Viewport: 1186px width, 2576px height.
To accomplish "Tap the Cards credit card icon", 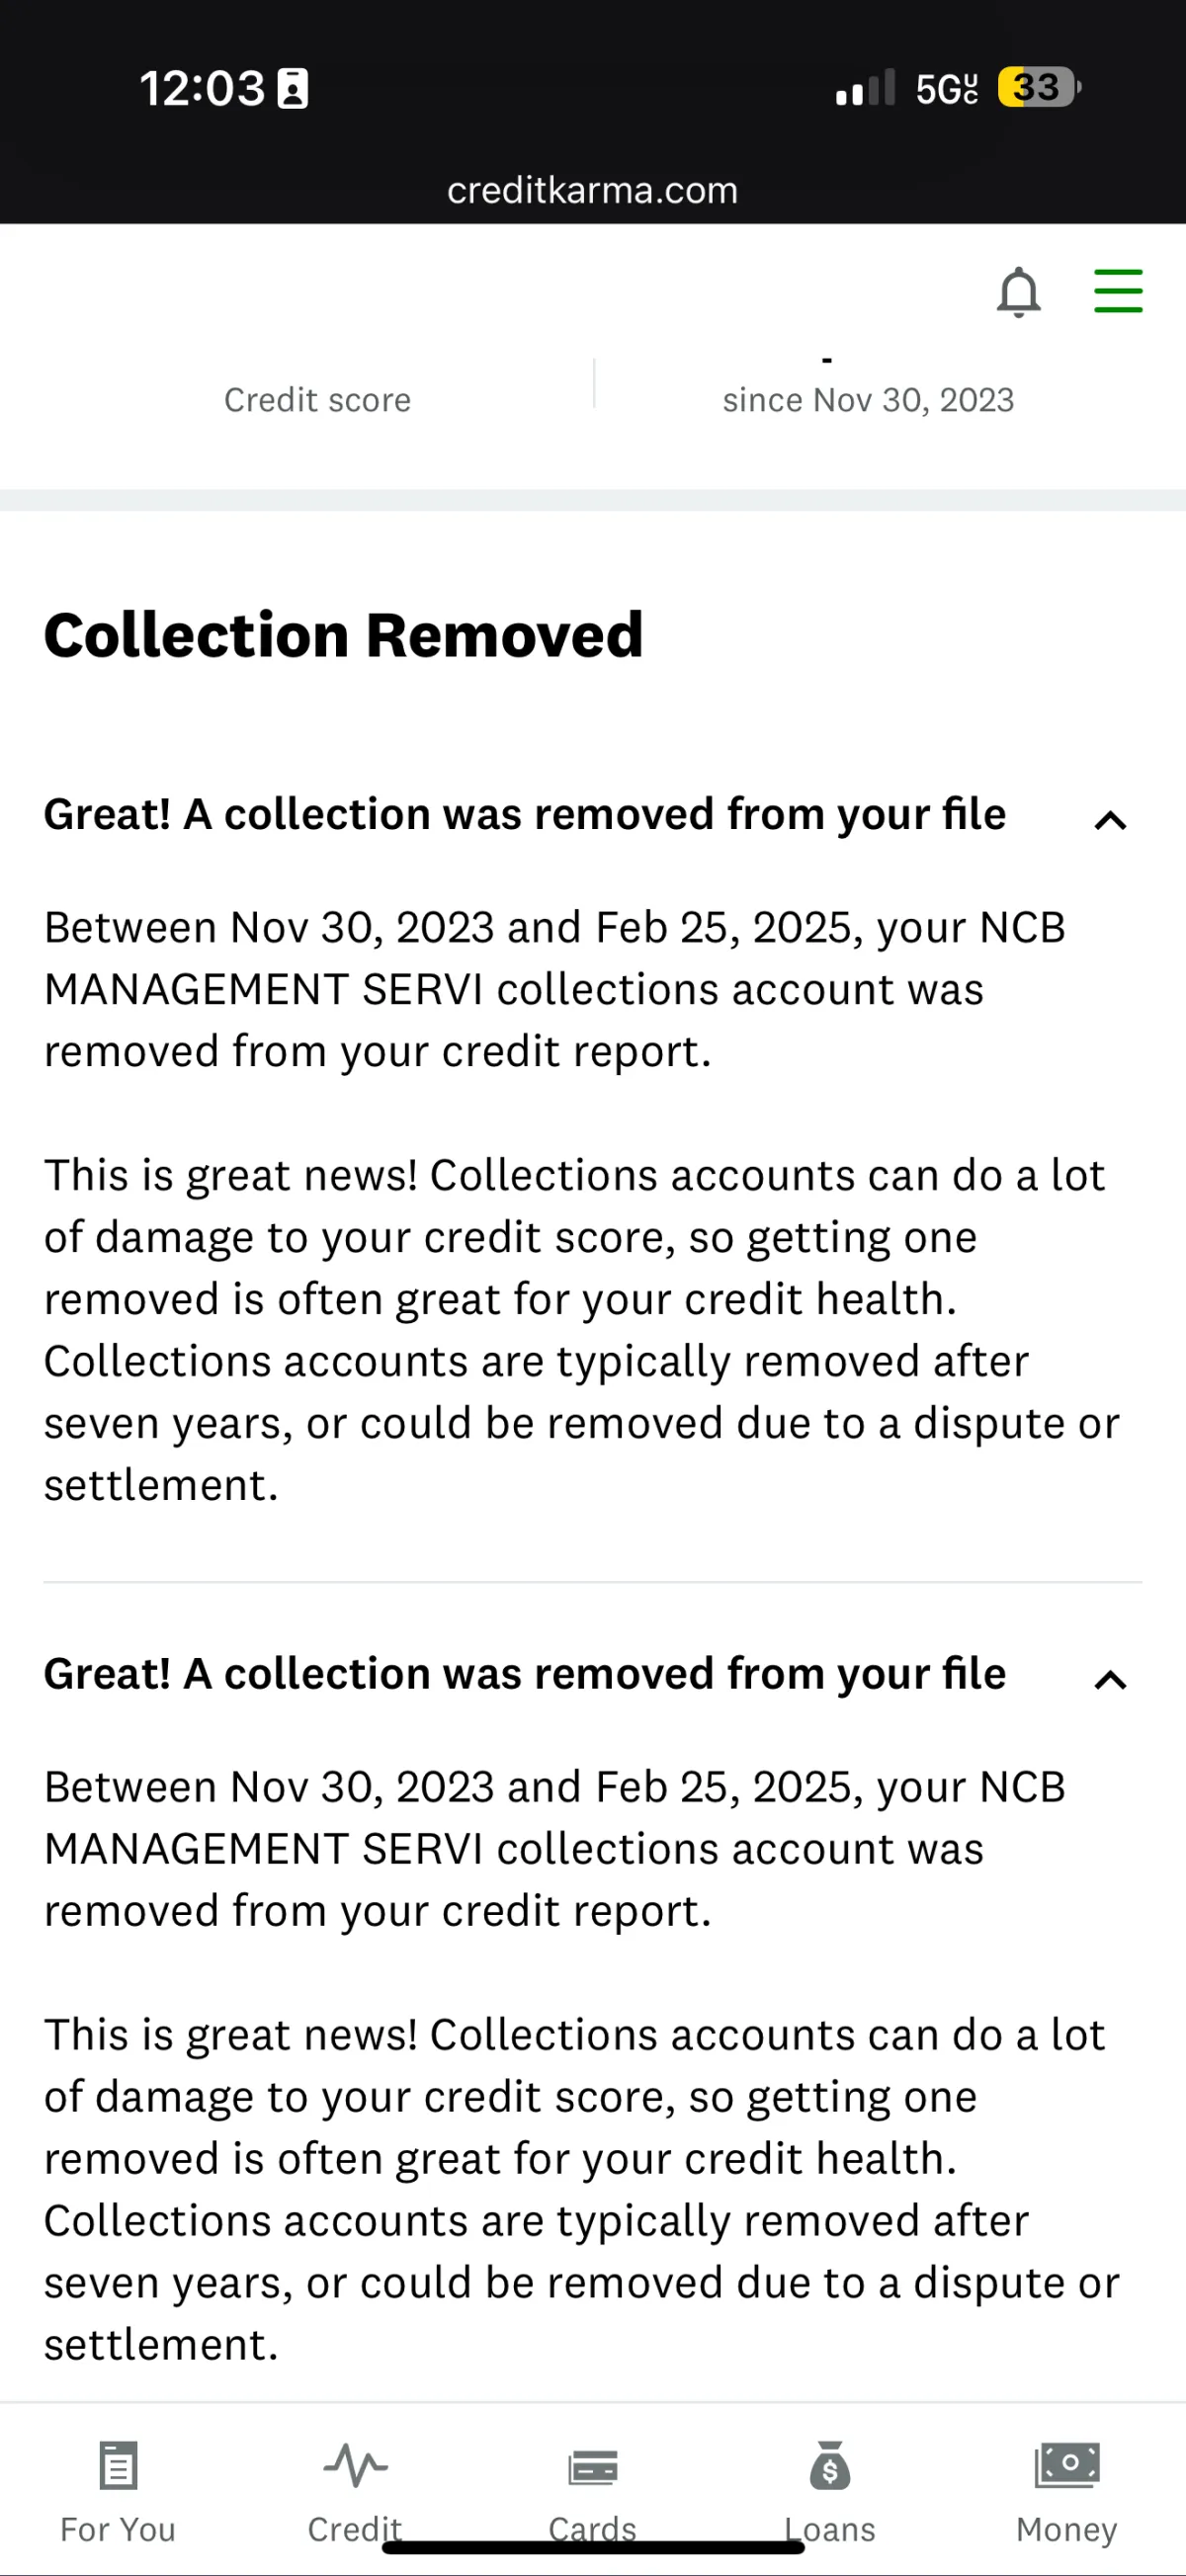I will pos(593,2467).
